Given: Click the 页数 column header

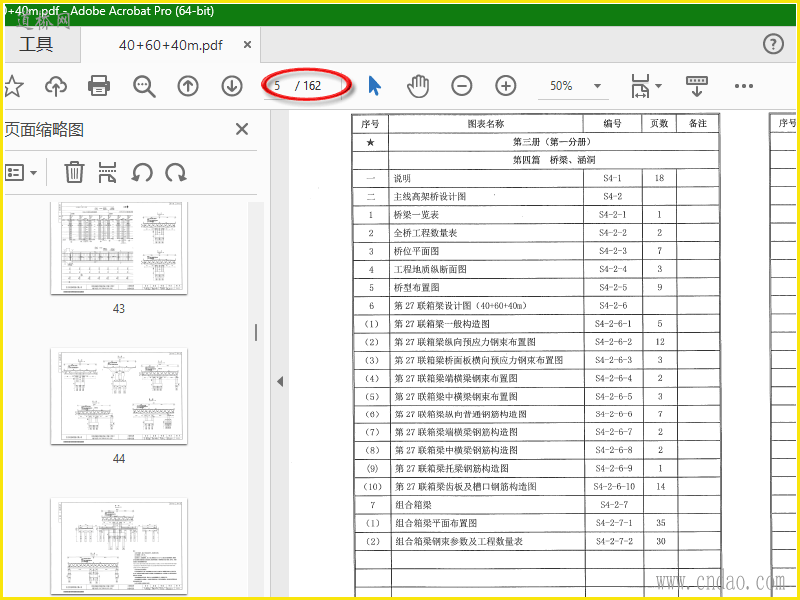Looking at the screenshot, I should coord(659,123).
